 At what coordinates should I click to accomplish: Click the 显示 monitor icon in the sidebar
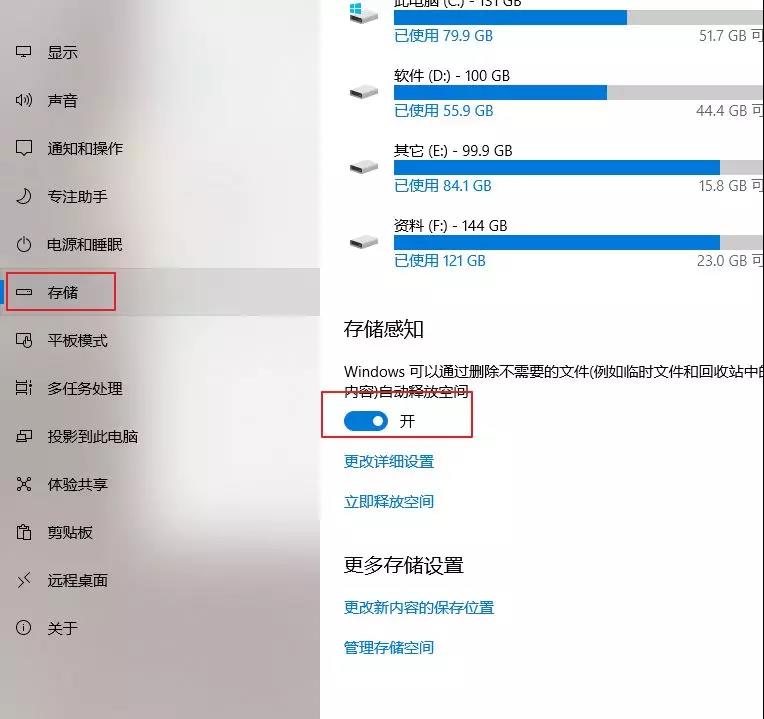click(x=23, y=52)
